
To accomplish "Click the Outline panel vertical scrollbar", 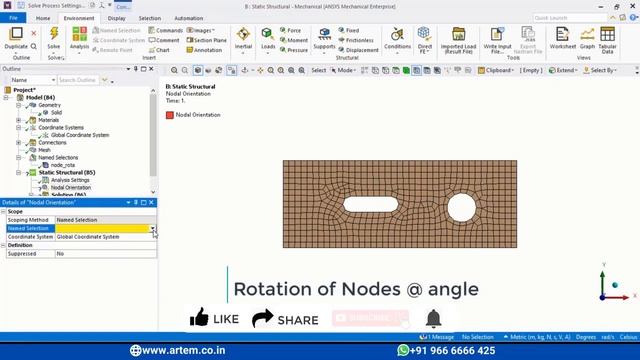I will click(x=153, y=135).
